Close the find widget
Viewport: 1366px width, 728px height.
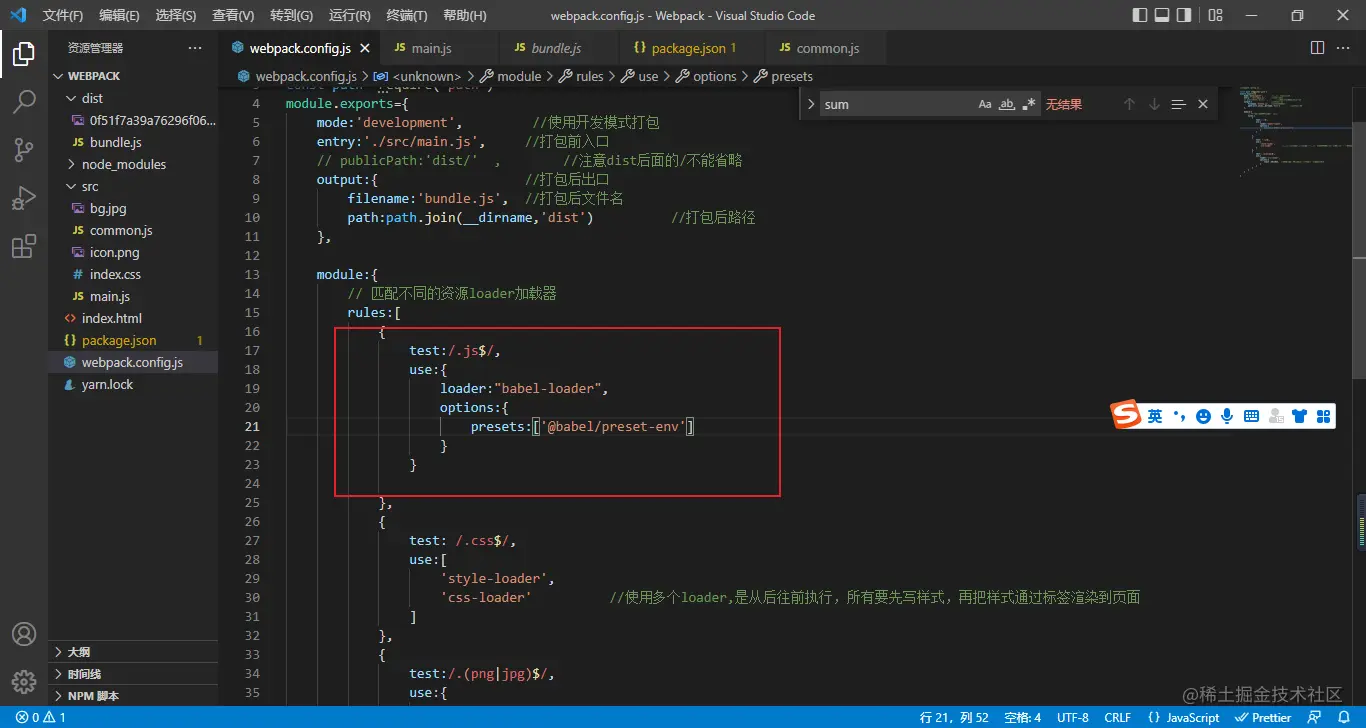coord(1203,104)
